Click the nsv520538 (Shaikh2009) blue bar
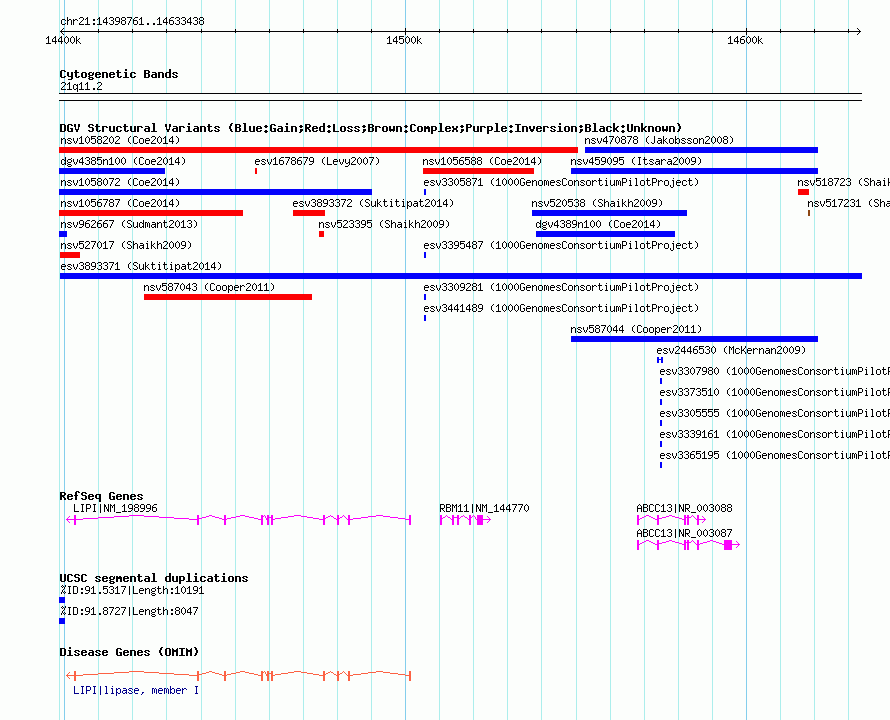The width and height of the screenshot is (890, 720). [x=609, y=213]
